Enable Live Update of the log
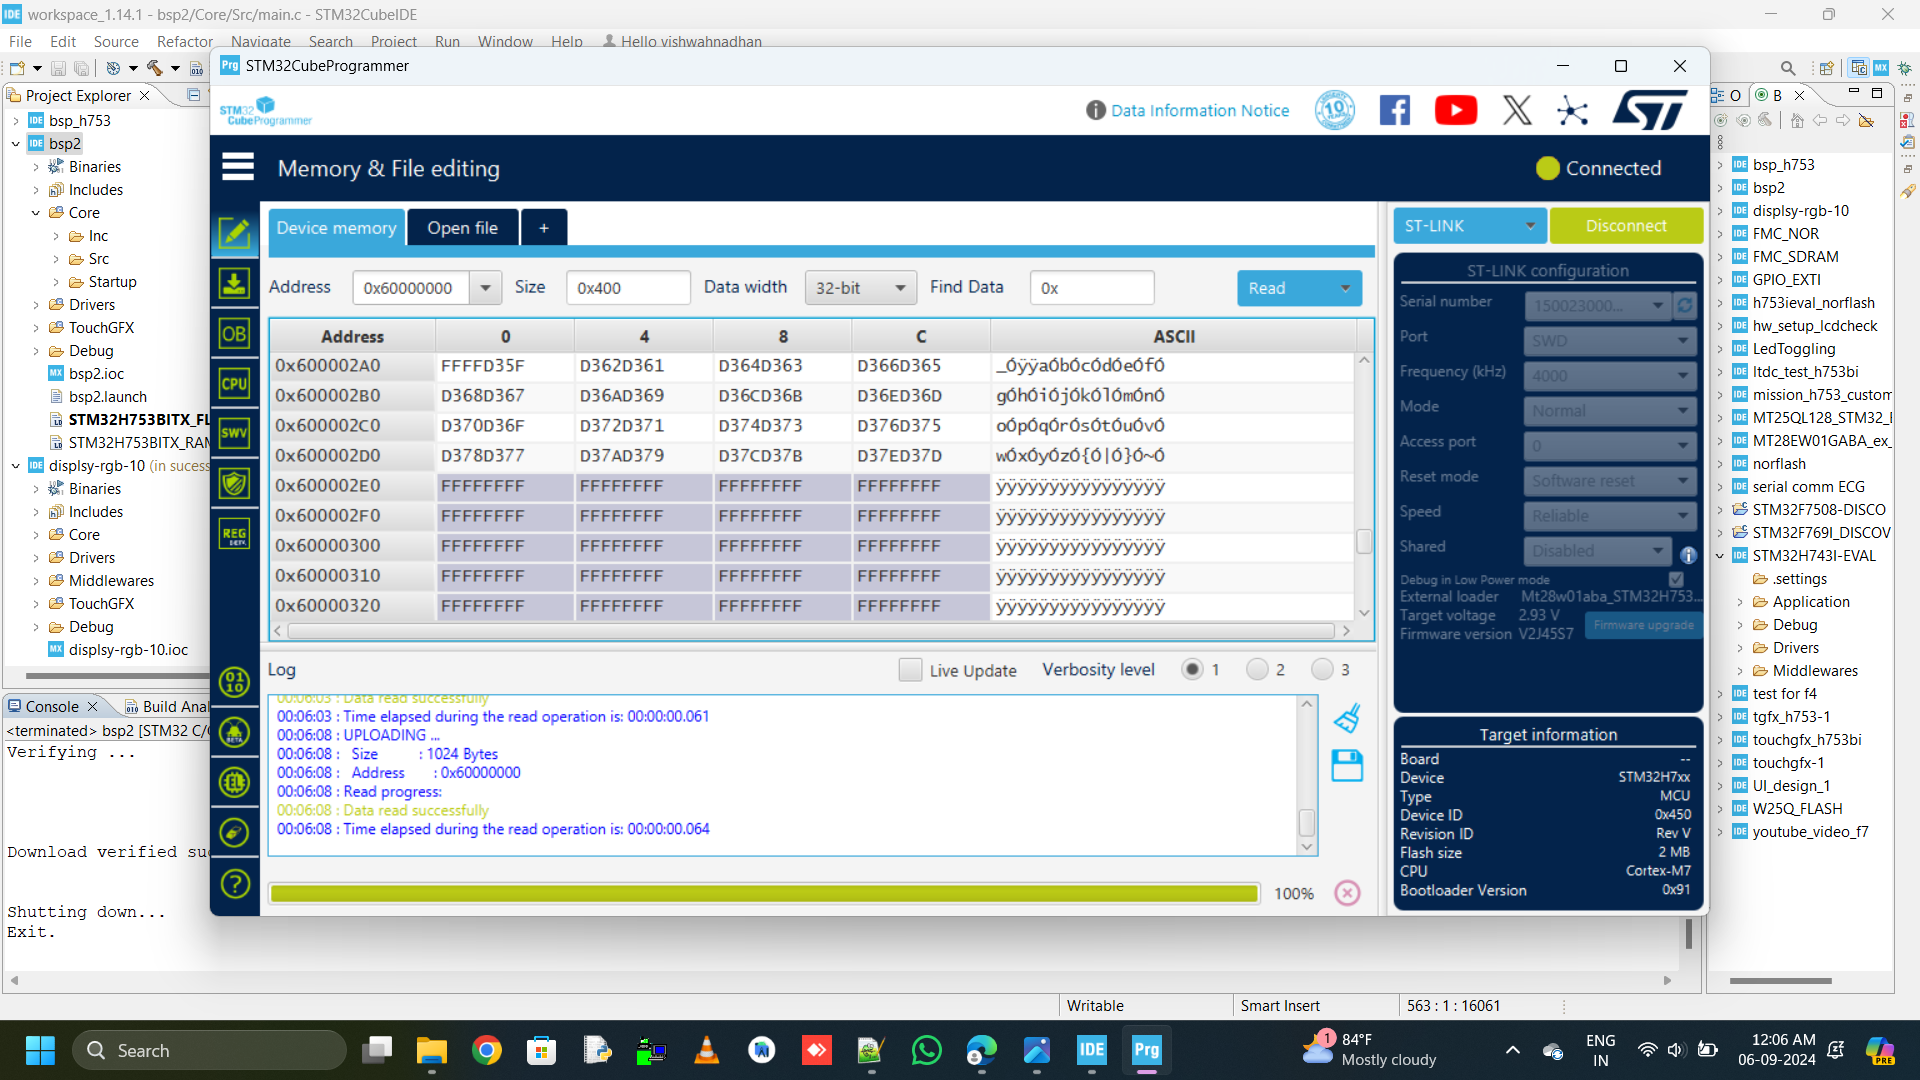The width and height of the screenshot is (1920, 1080). (x=909, y=670)
